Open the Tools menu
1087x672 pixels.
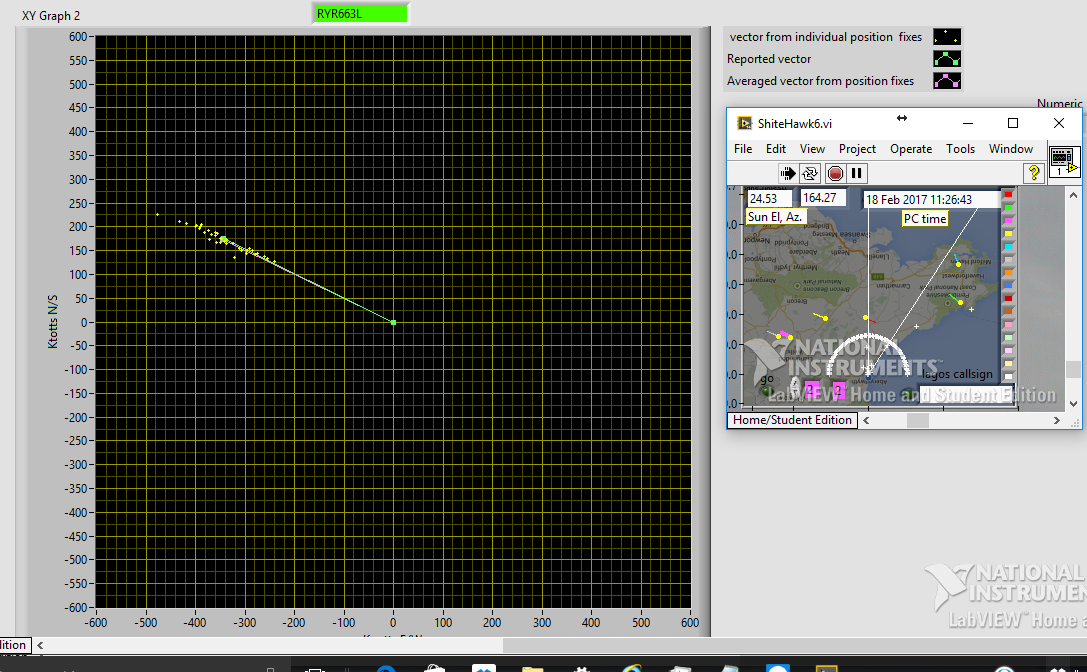[960, 149]
